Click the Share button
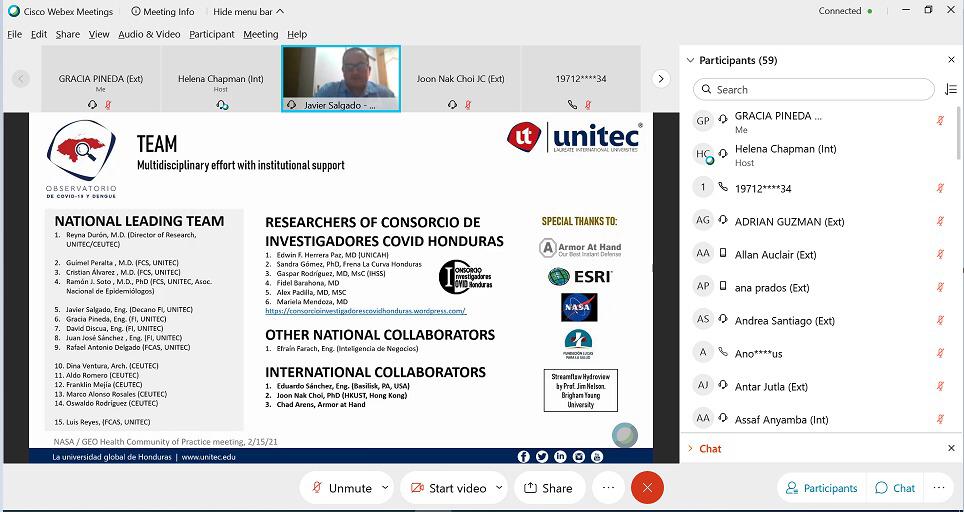The height and width of the screenshot is (512, 964). [548, 488]
